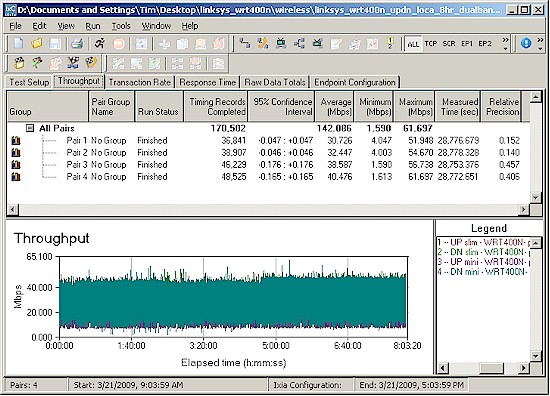Click the Add video multicast icon
Screen dimensions: 550x396
317,43
